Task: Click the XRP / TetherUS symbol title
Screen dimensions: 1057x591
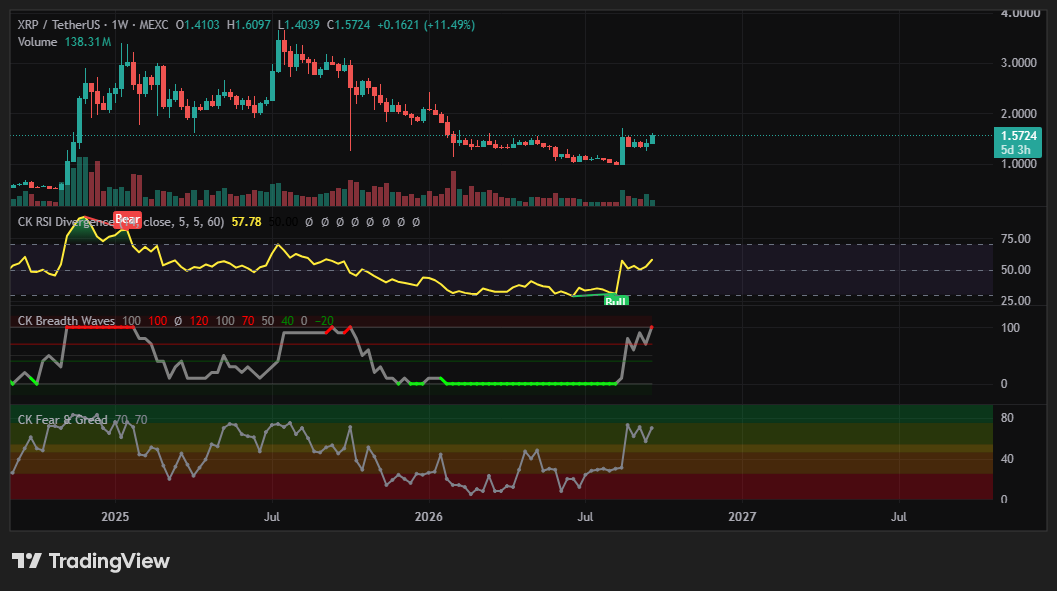Action: (59, 25)
